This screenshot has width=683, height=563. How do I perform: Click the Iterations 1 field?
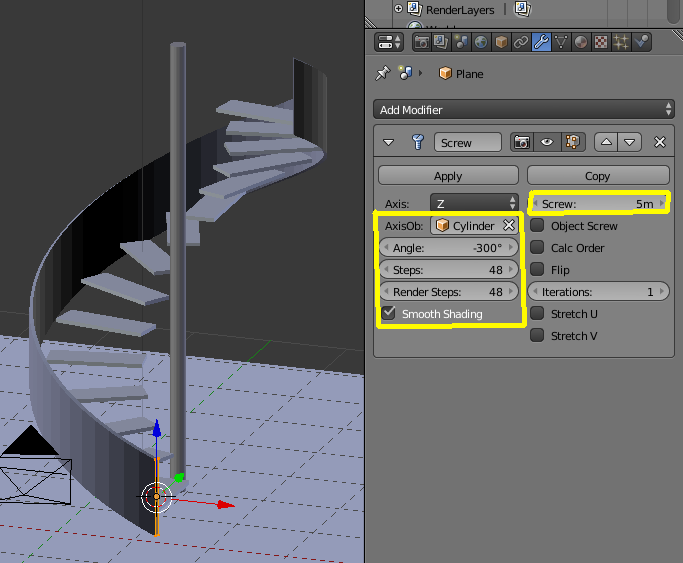point(598,292)
